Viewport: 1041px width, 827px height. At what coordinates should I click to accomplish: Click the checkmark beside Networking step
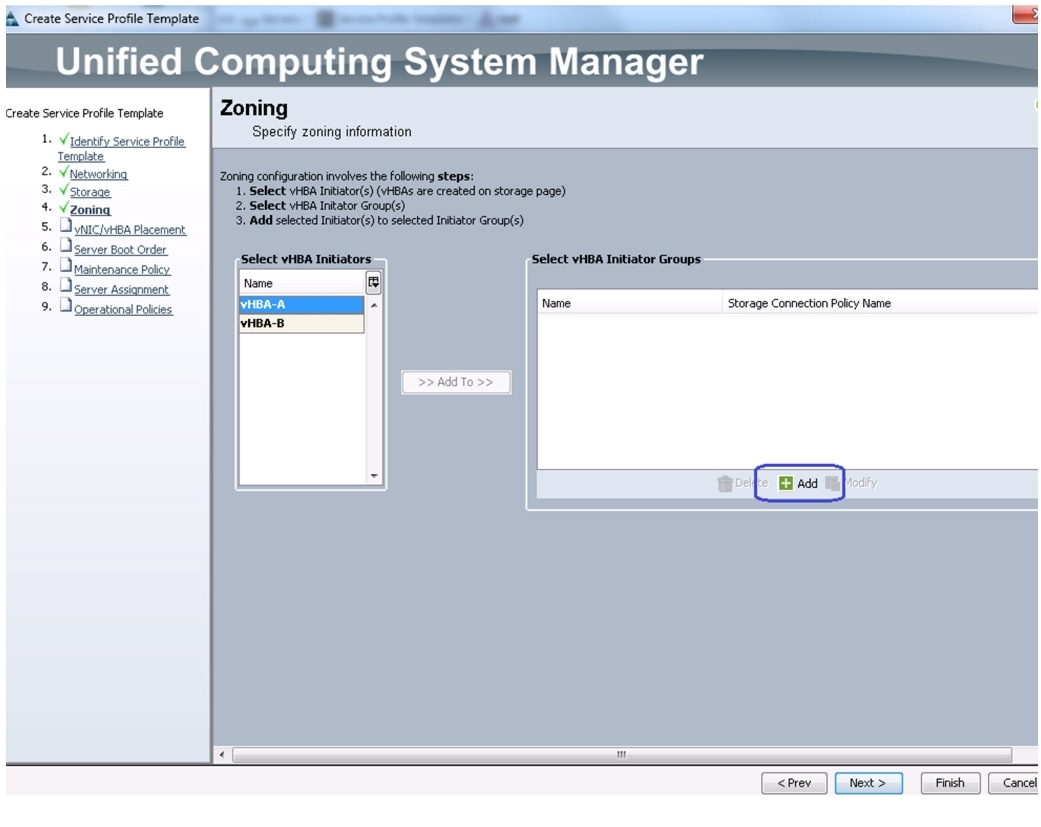coord(64,172)
